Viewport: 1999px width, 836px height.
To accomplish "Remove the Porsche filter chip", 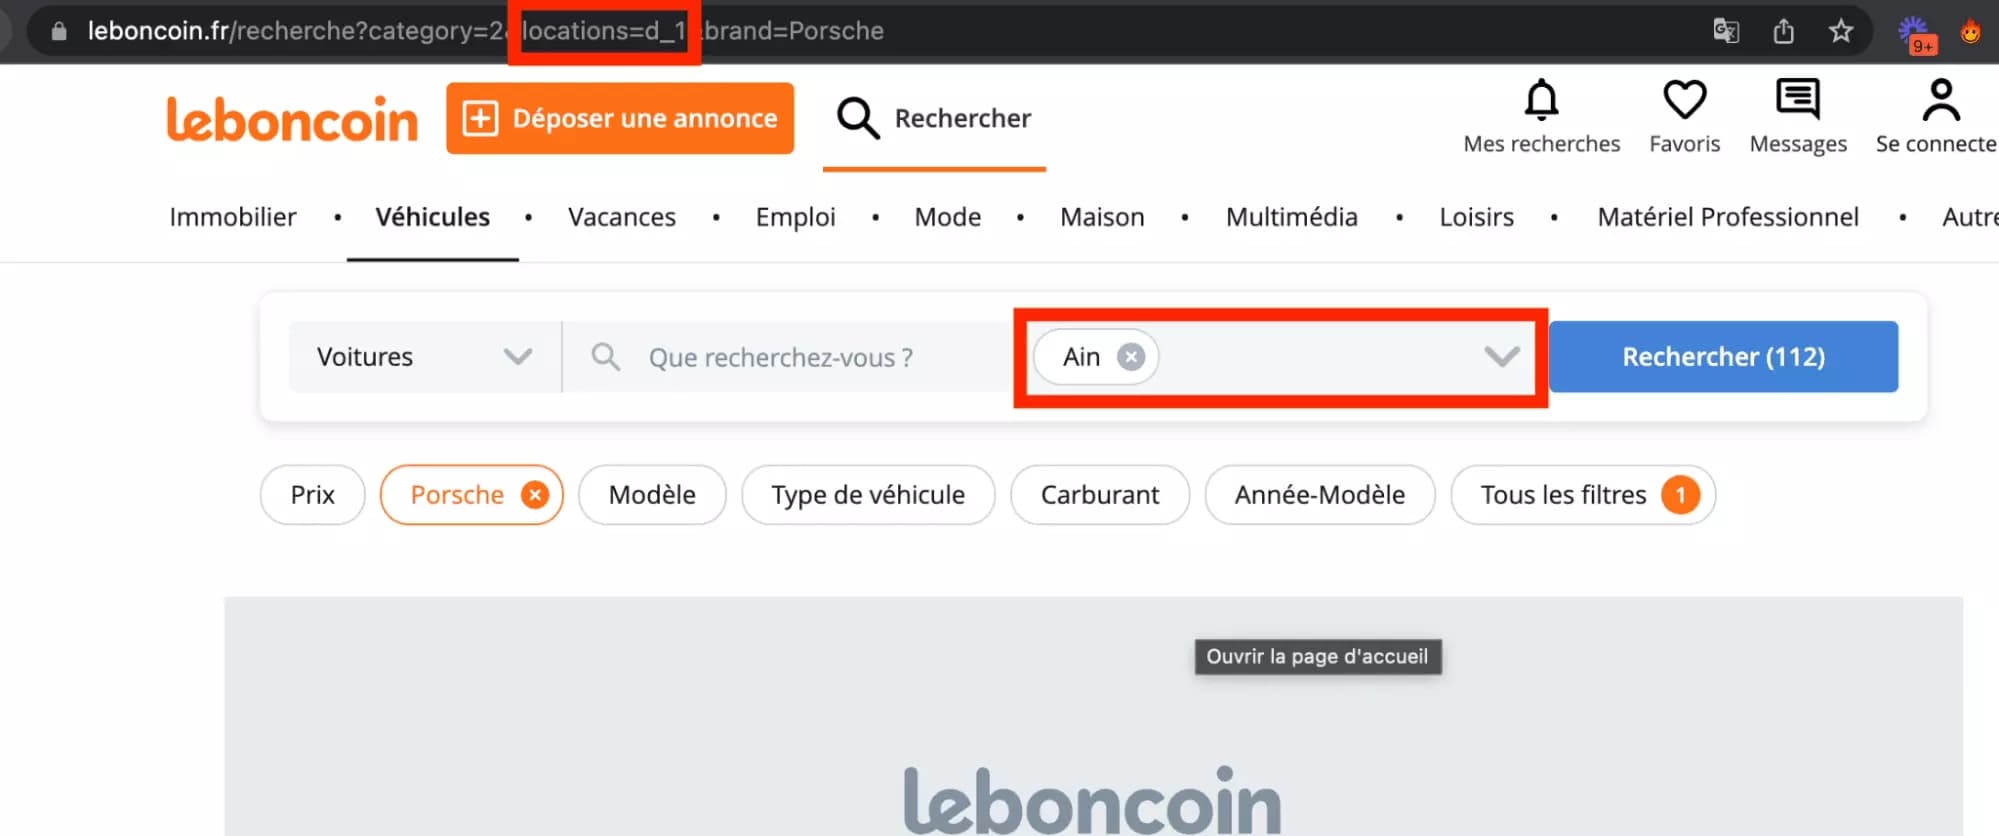I will (x=534, y=494).
